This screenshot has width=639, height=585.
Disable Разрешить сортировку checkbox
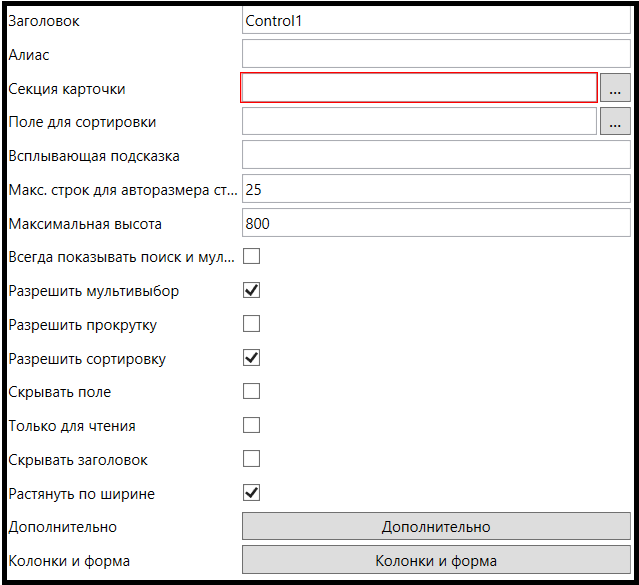(x=252, y=358)
